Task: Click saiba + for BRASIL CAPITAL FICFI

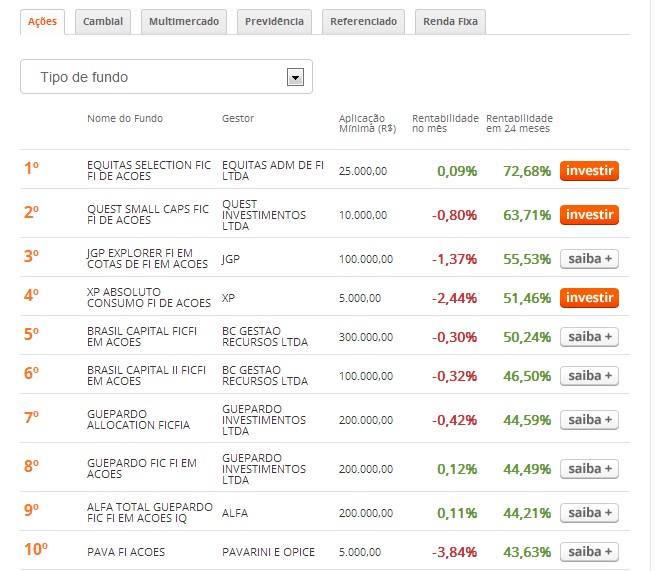Action: 589,337
